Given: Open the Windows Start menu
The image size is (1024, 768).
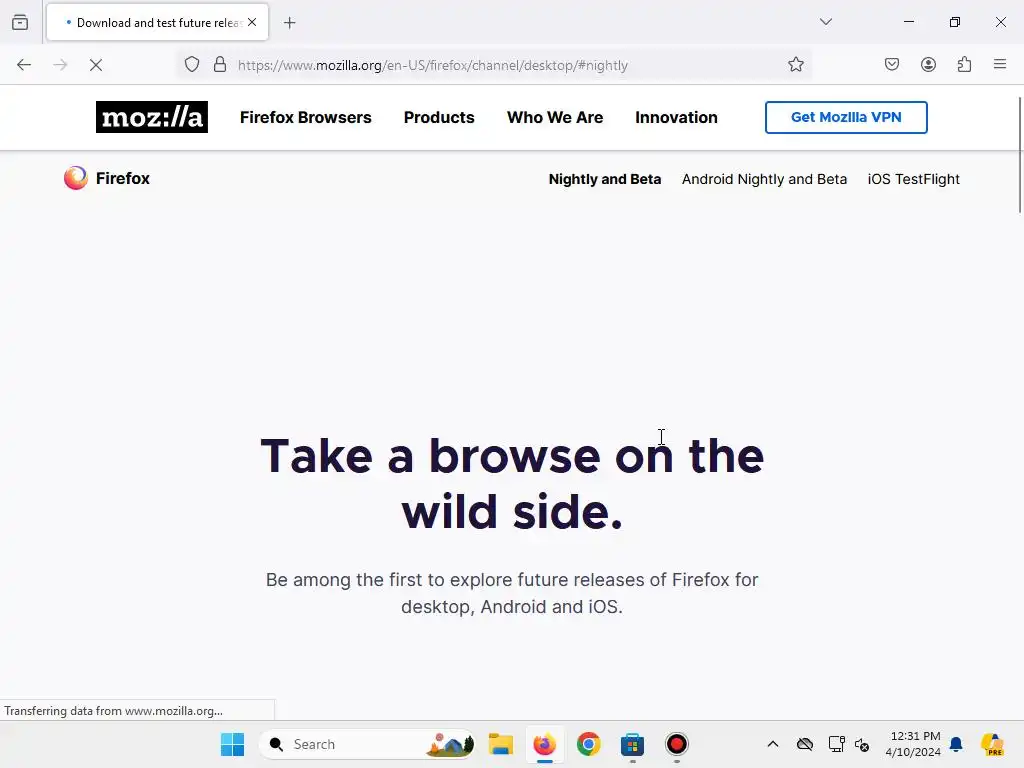Looking at the screenshot, I should (232, 744).
